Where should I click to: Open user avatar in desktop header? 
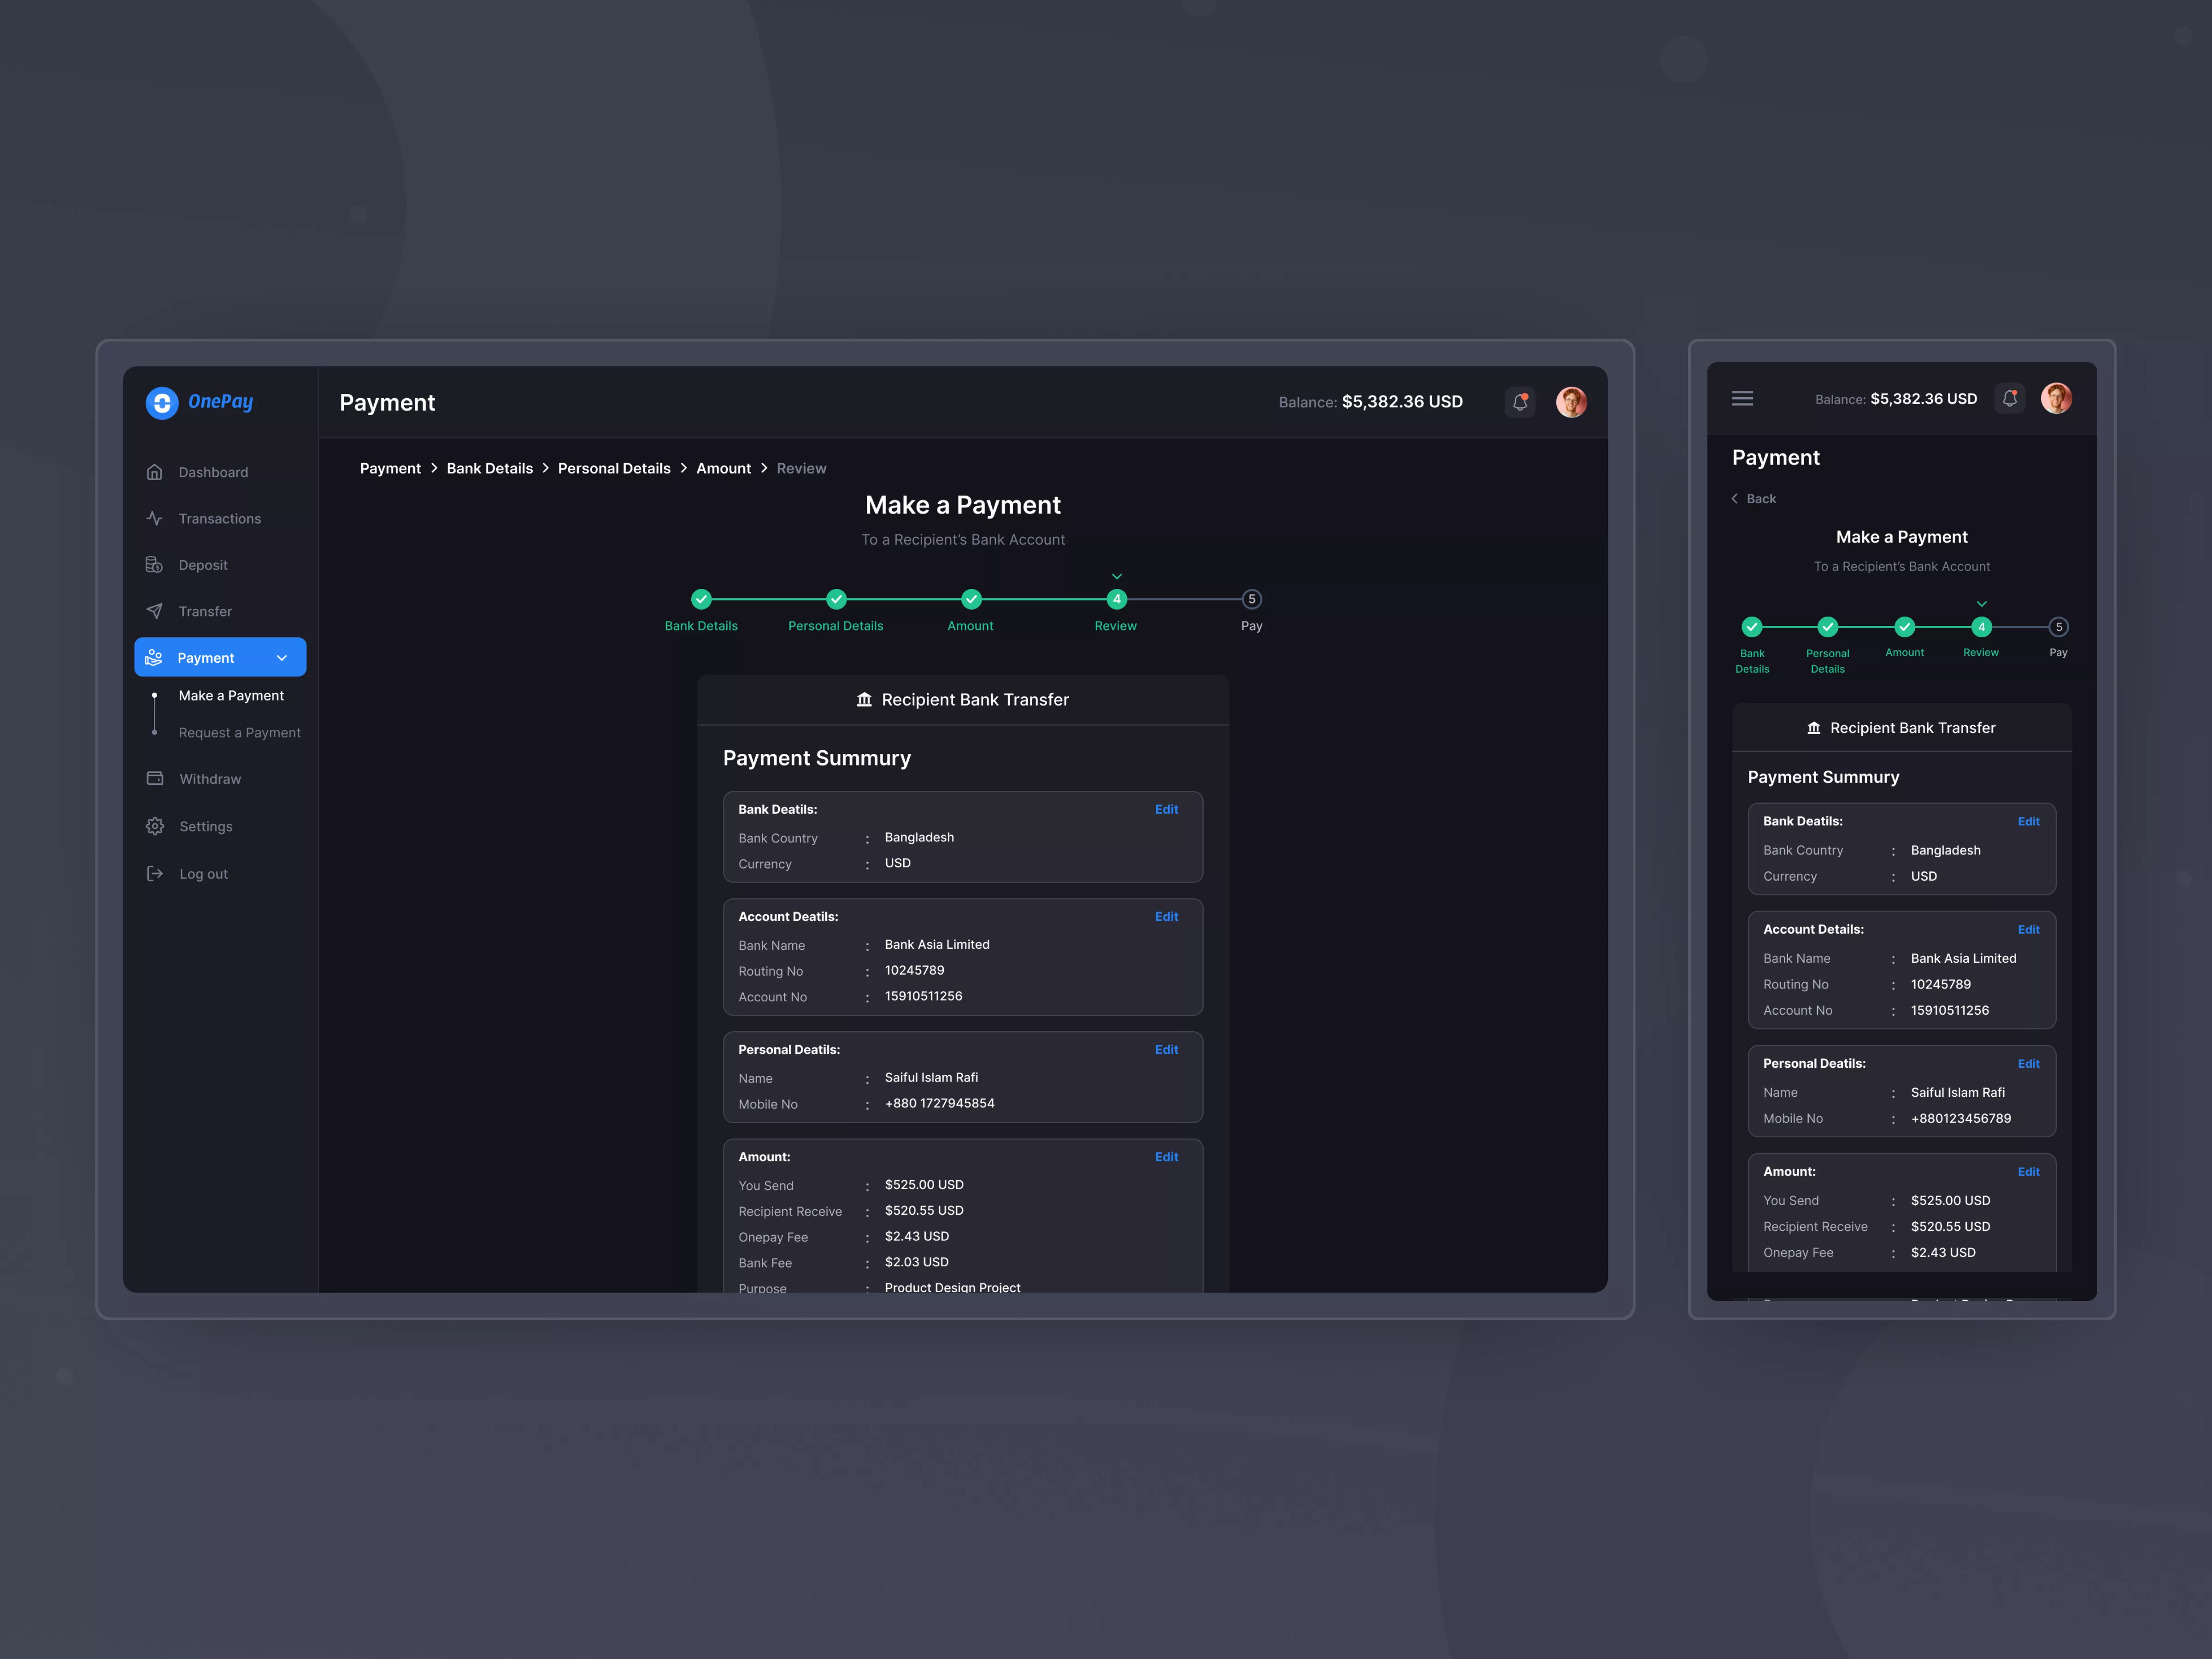[1571, 402]
